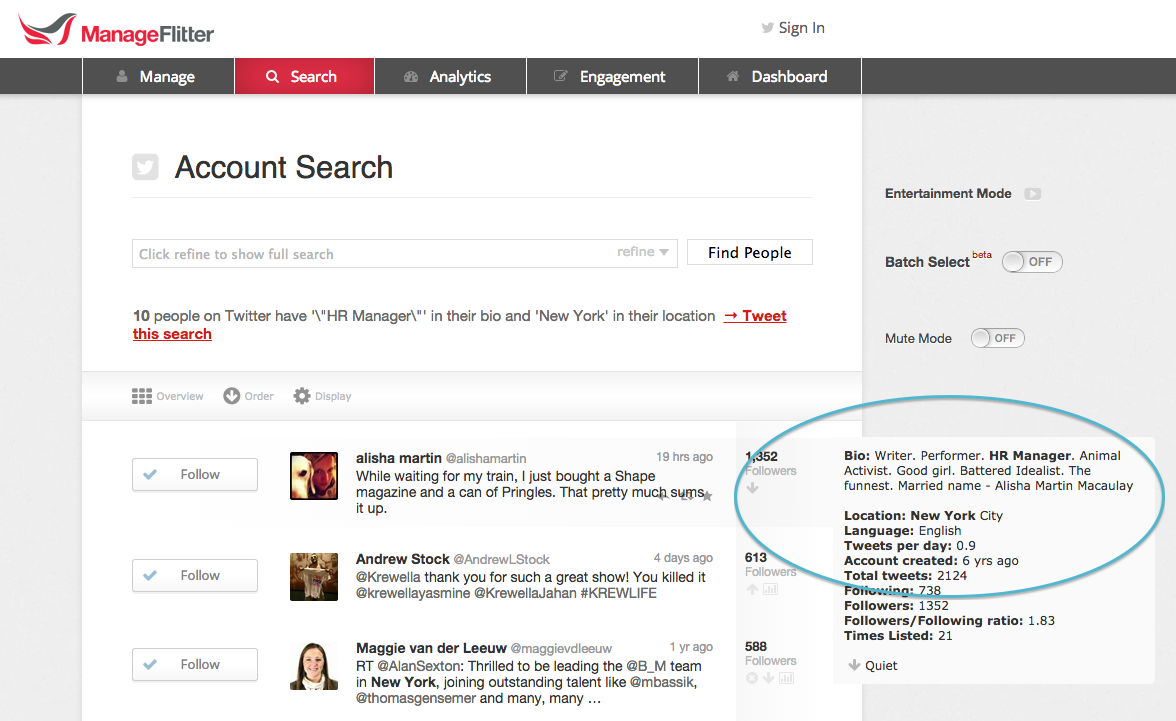The image size is (1176, 721).
Task: Follow Andrew Stock
Action: pos(195,575)
